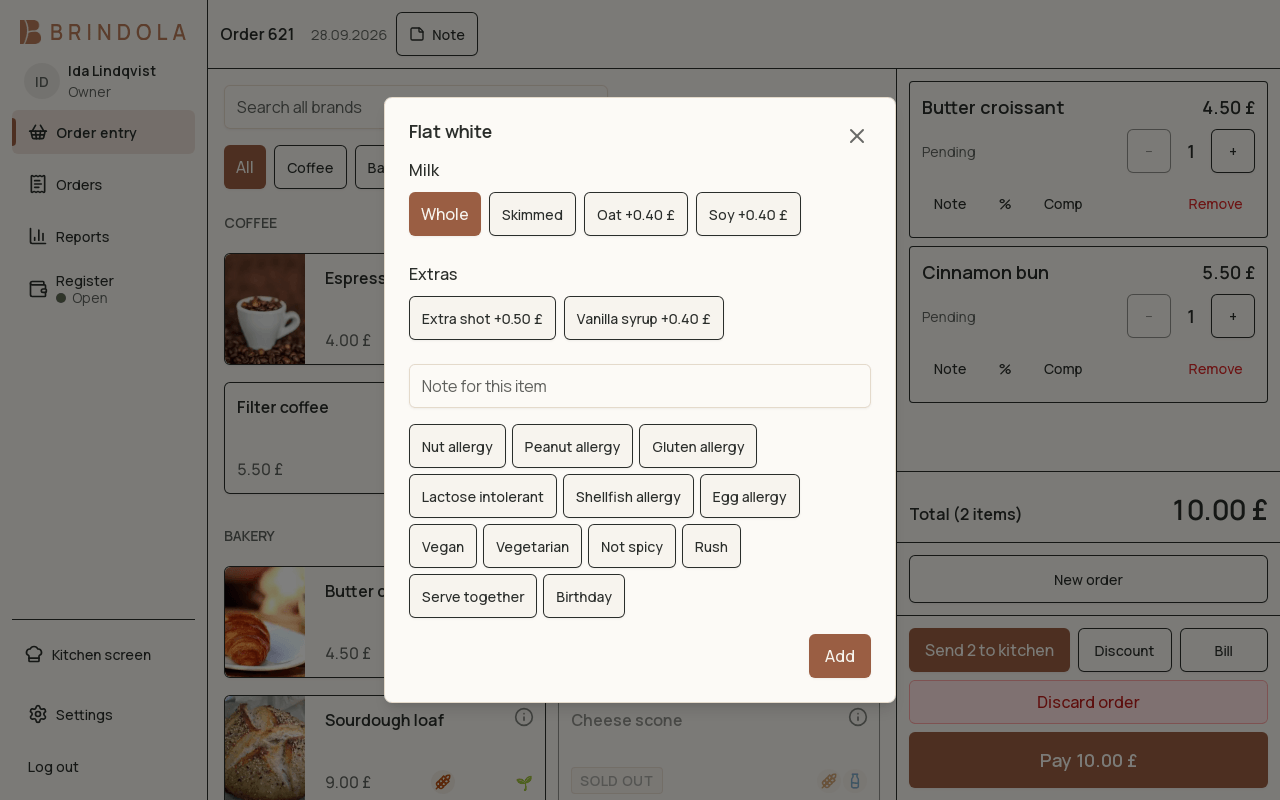
Task: Start a New order
Action: click(x=1088, y=579)
